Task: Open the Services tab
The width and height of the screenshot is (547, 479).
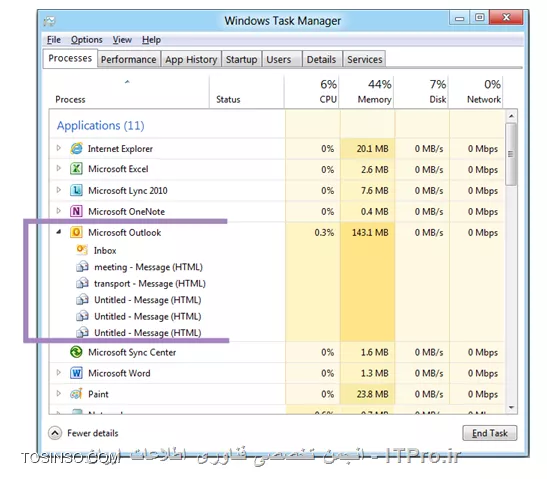Action: 365,59
